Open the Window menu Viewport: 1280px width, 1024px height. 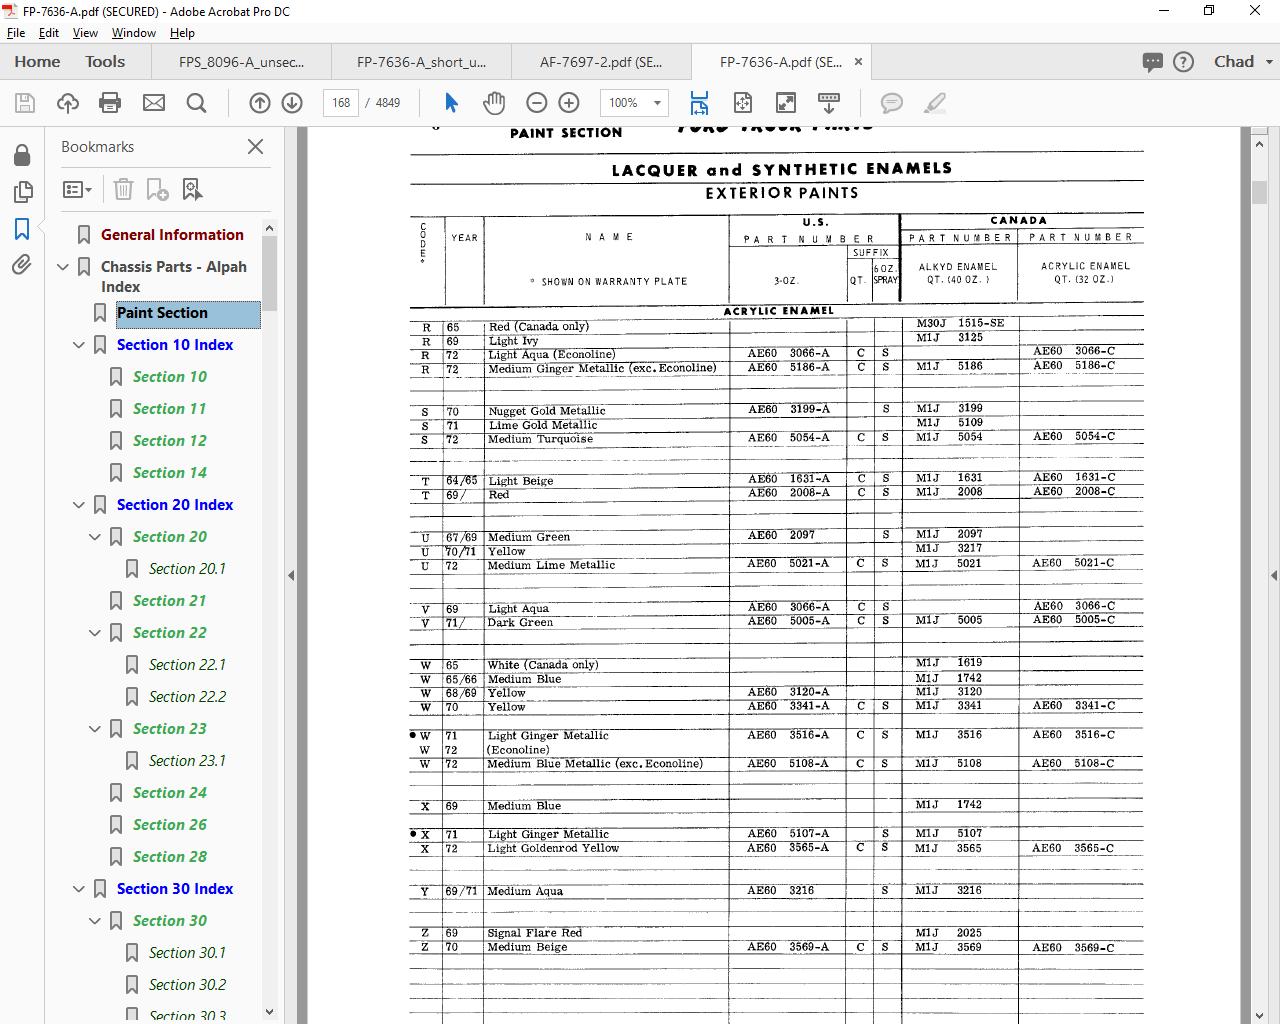pos(133,33)
